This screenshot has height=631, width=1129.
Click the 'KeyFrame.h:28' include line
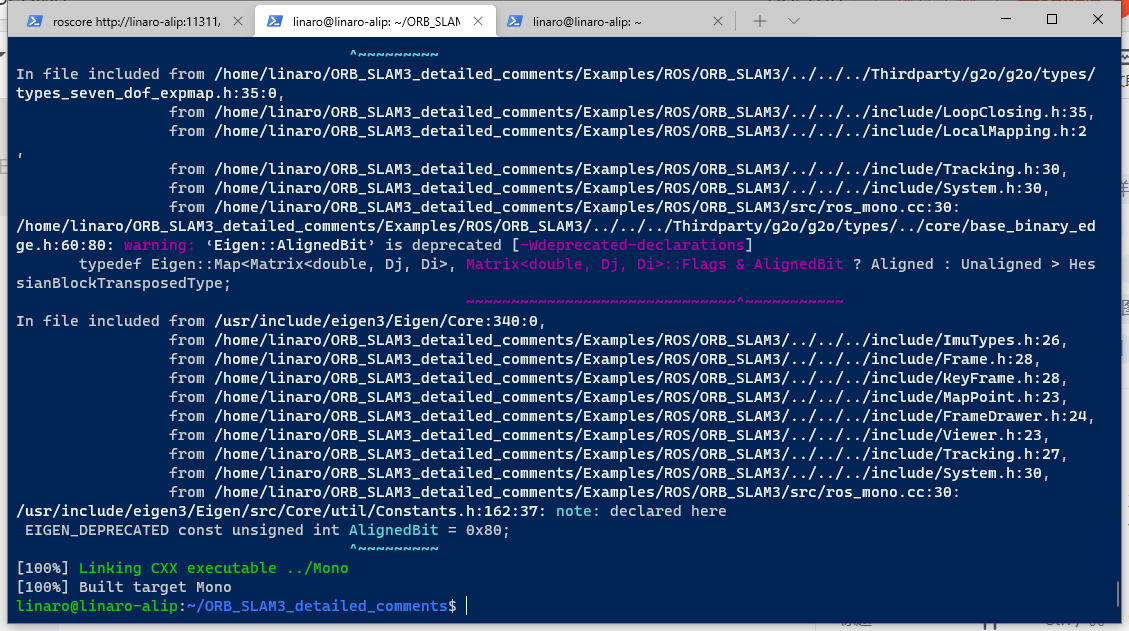pos(619,378)
